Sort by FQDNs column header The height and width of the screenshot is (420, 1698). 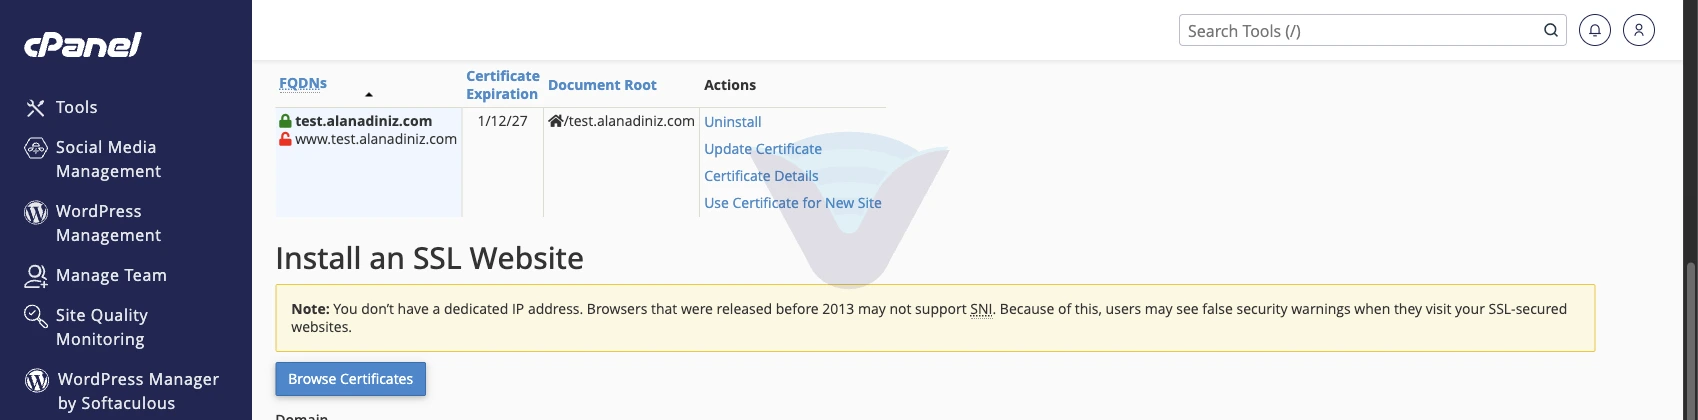tap(303, 84)
